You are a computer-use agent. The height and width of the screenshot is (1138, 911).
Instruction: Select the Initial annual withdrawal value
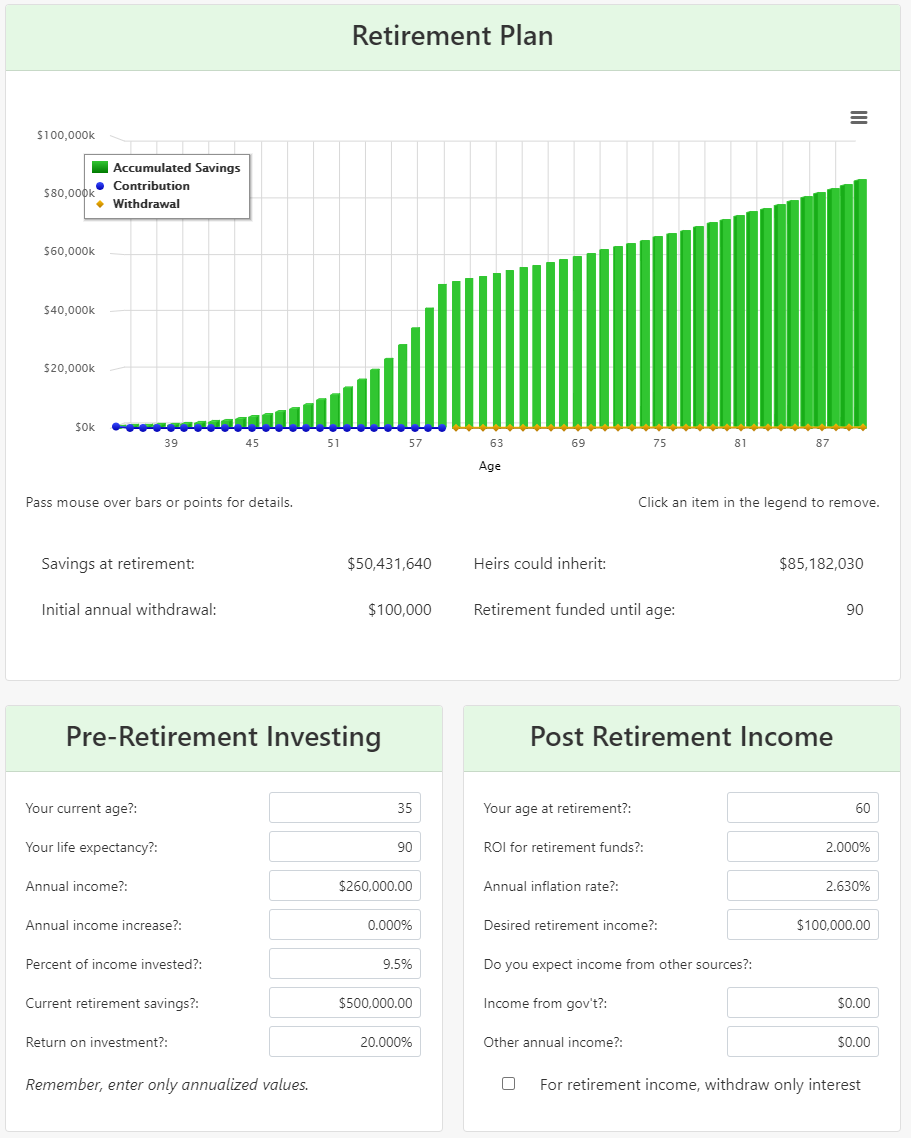(399, 610)
